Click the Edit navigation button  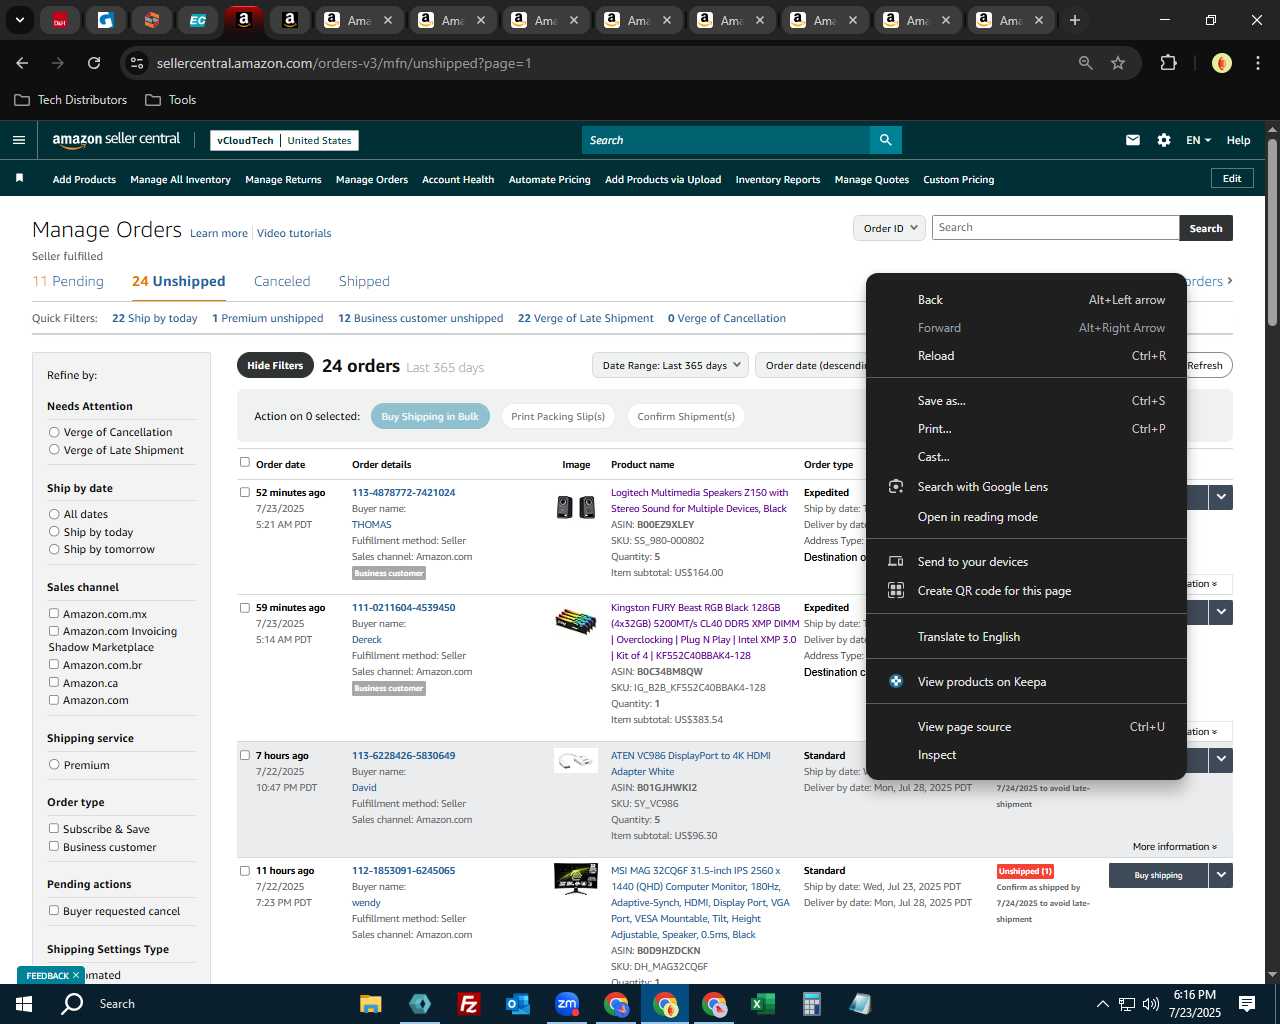point(1232,179)
